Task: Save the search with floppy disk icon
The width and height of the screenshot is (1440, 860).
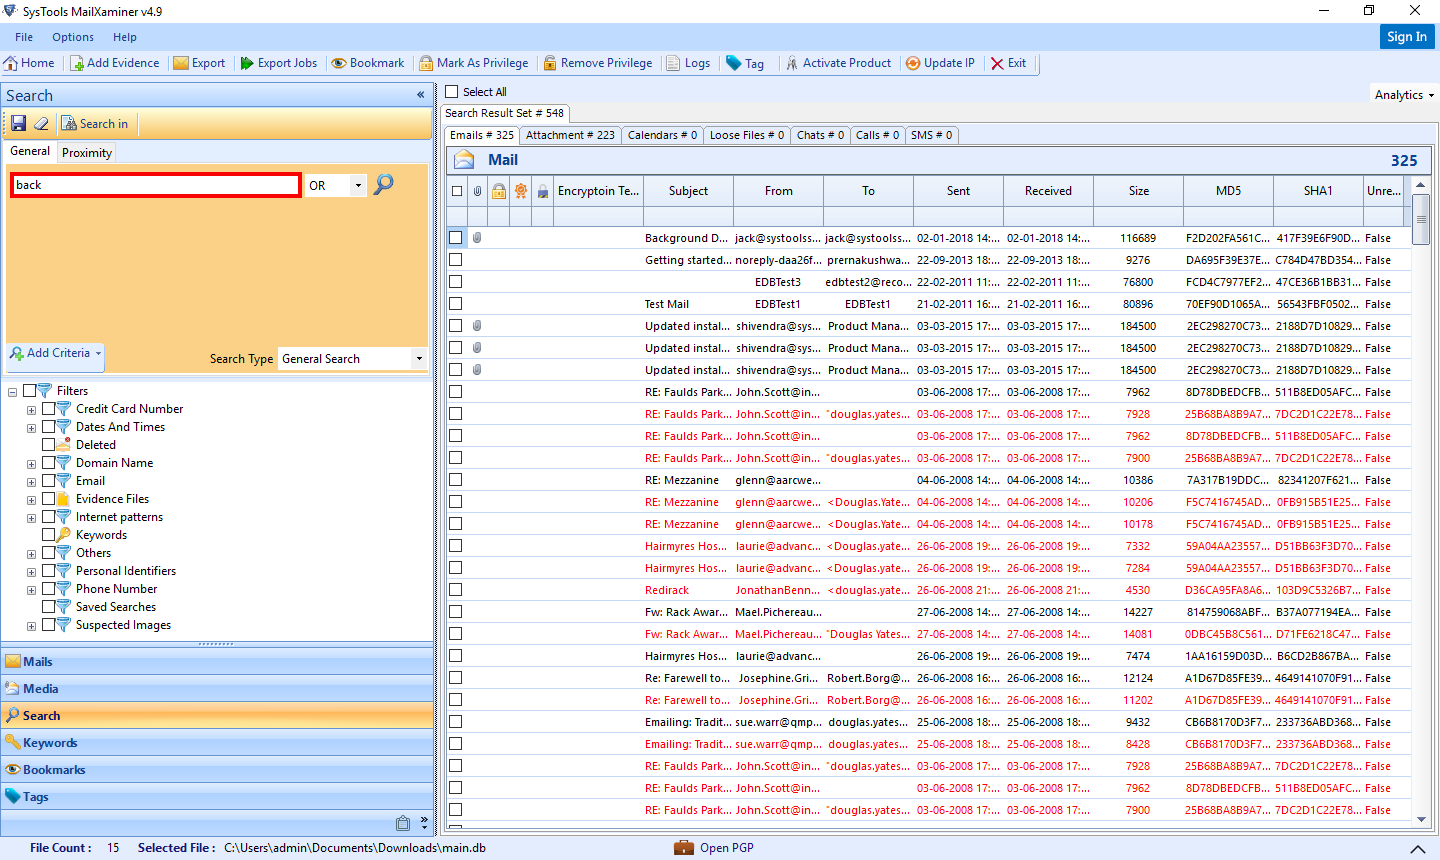Action: pyautogui.click(x=19, y=124)
